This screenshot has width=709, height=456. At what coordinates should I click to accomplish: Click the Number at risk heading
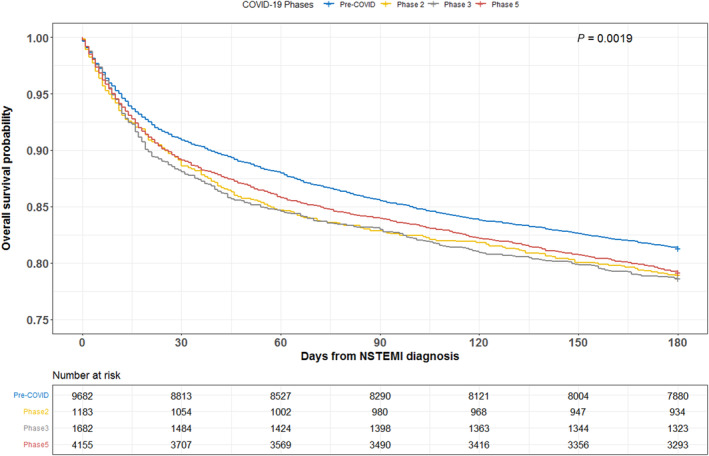[86, 375]
